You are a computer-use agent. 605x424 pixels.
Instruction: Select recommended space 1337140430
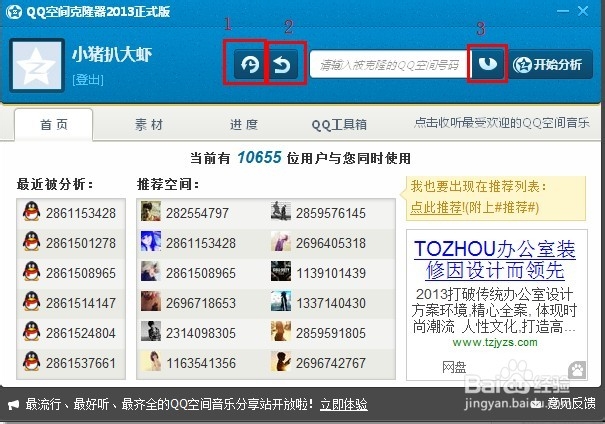(x=331, y=303)
